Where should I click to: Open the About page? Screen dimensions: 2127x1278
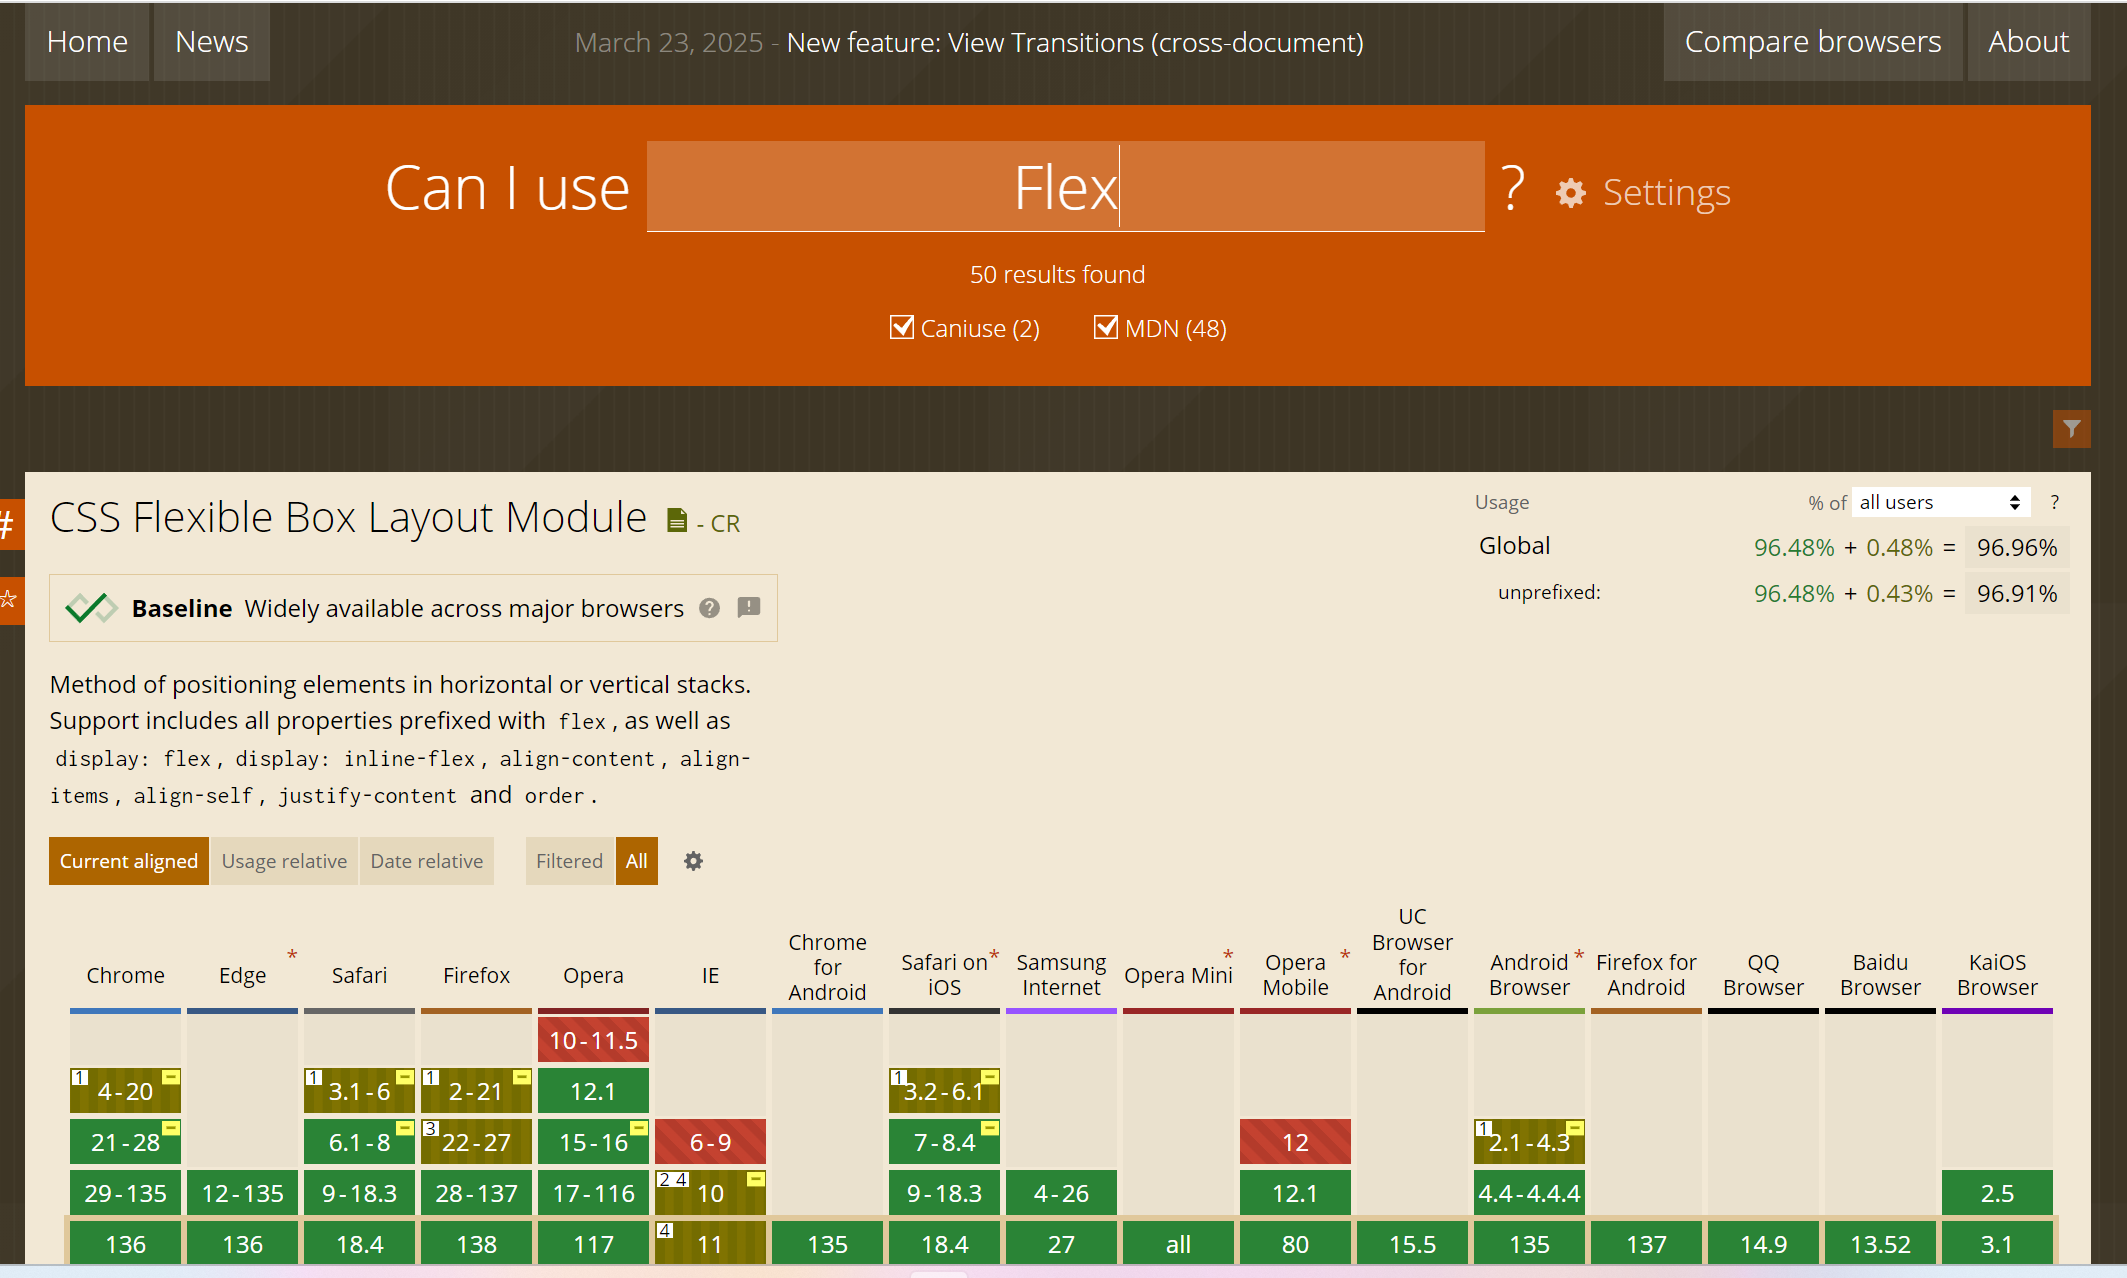tap(2028, 42)
